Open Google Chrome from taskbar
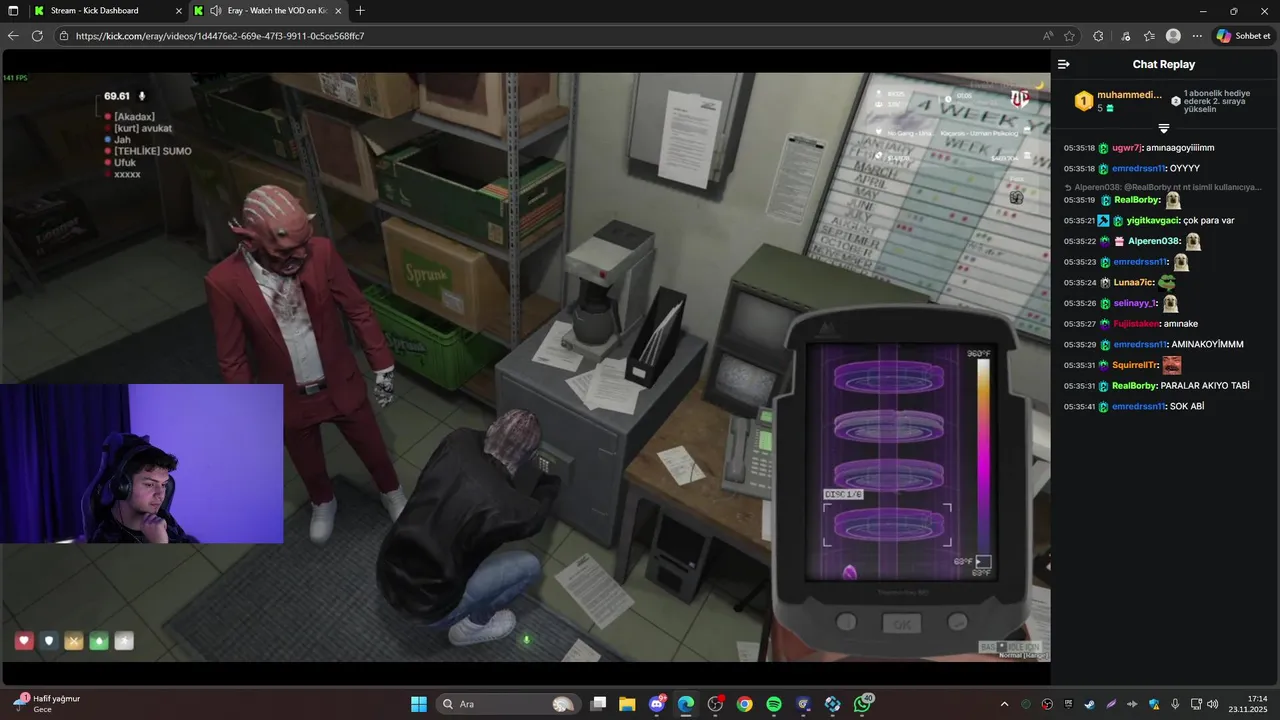Image resolution: width=1280 pixels, height=720 pixels. [x=745, y=704]
